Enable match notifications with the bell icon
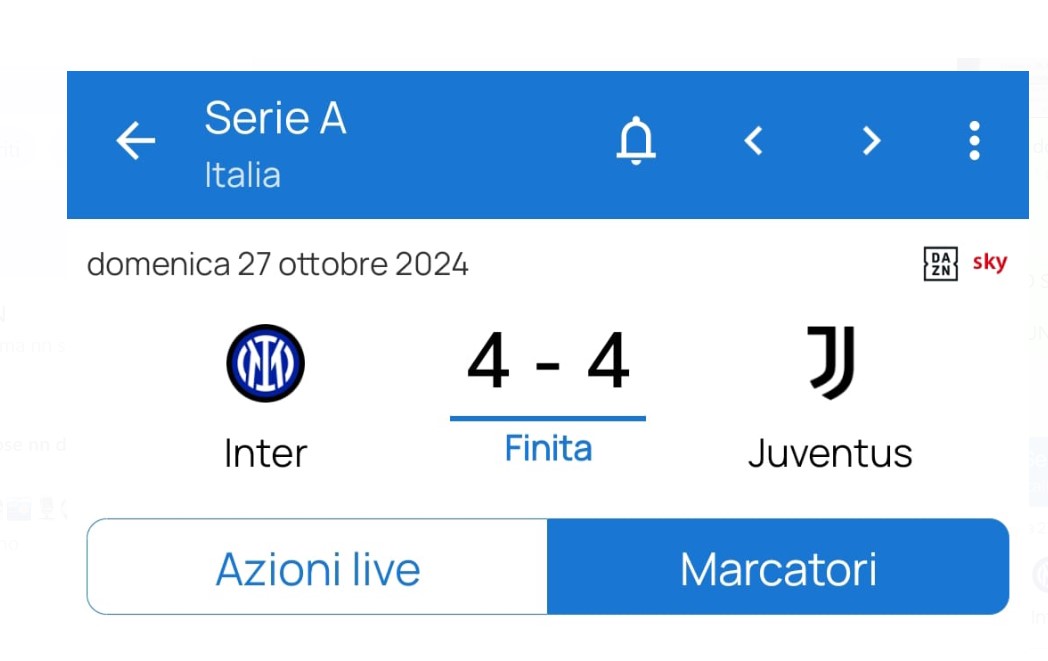1048x661 pixels. 635,141
